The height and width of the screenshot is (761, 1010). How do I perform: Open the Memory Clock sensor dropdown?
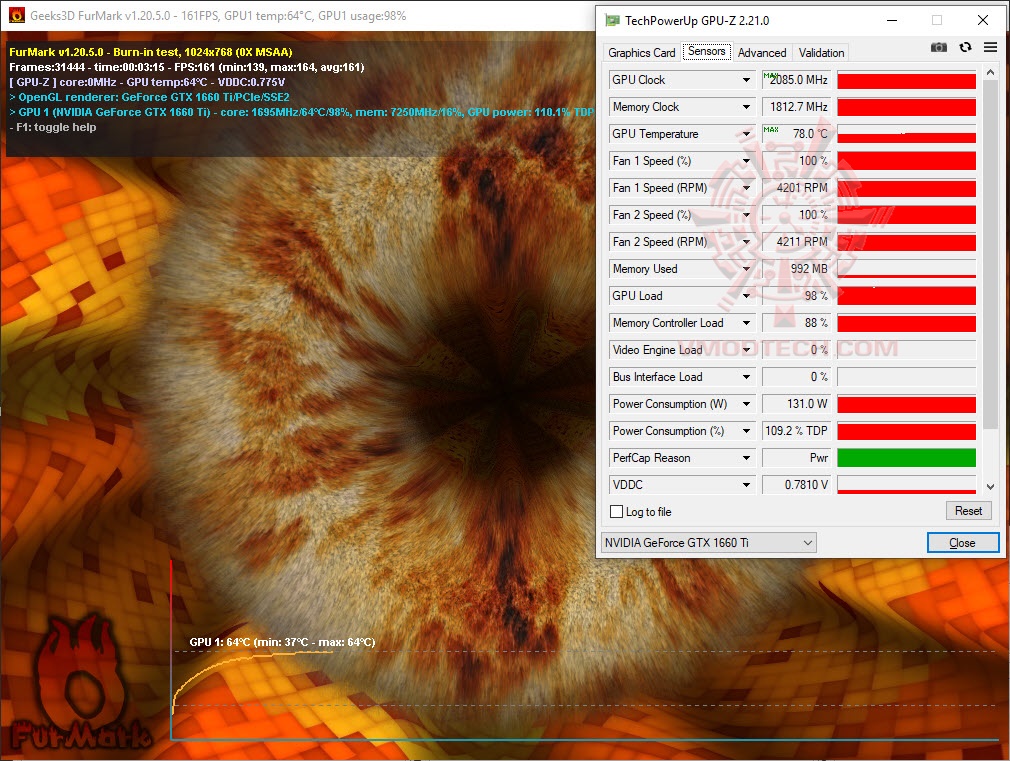point(746,107)
